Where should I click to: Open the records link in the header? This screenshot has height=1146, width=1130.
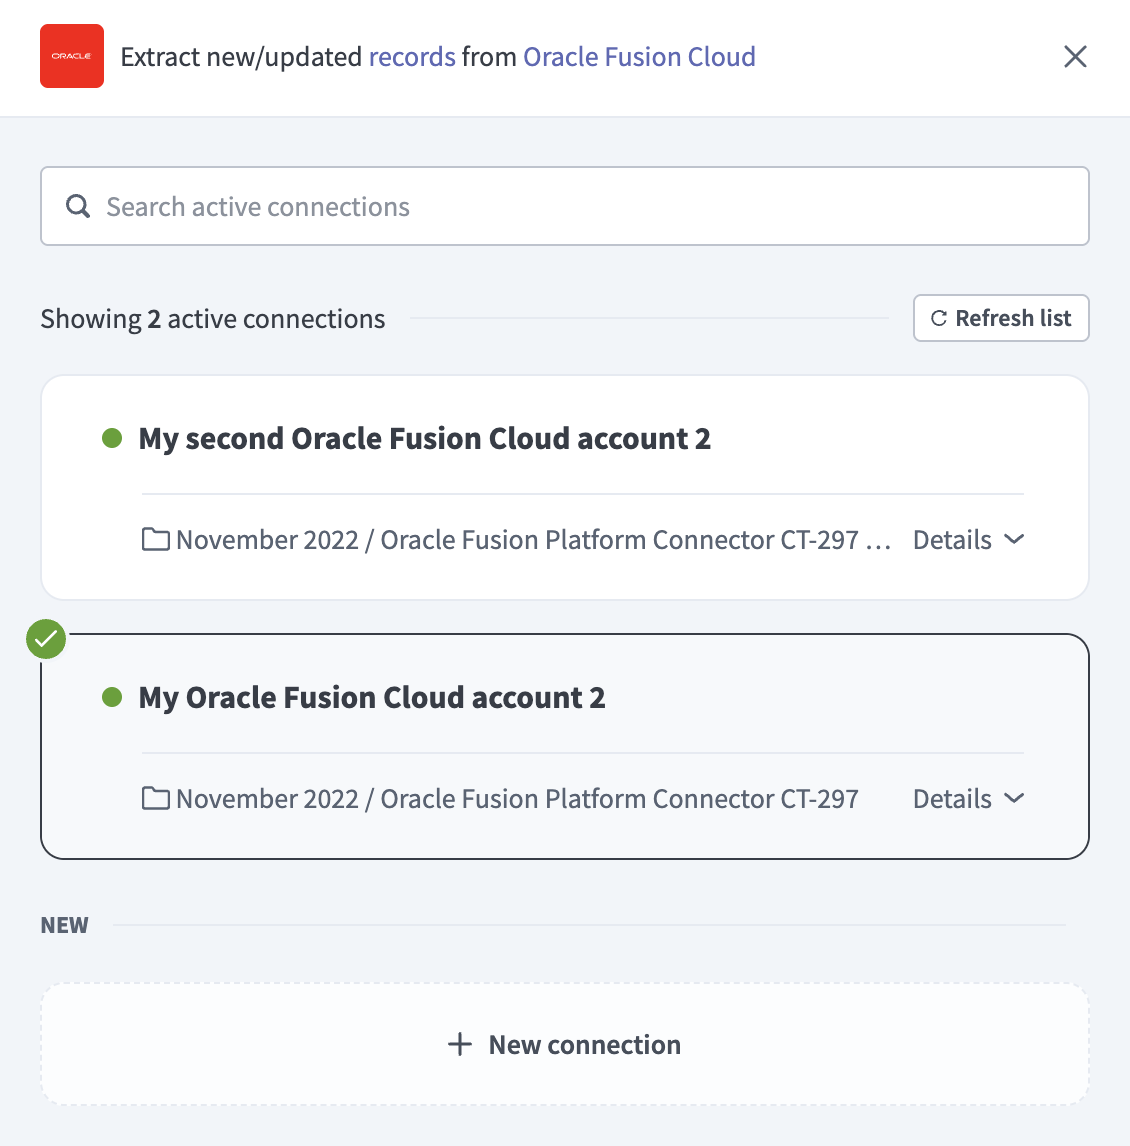412,56
